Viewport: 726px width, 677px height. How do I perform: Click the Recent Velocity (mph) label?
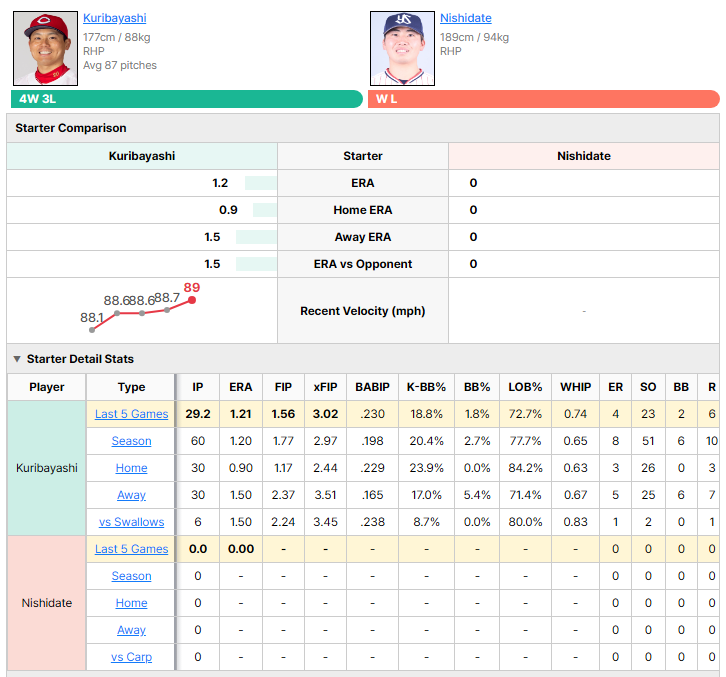coord(363,311)
